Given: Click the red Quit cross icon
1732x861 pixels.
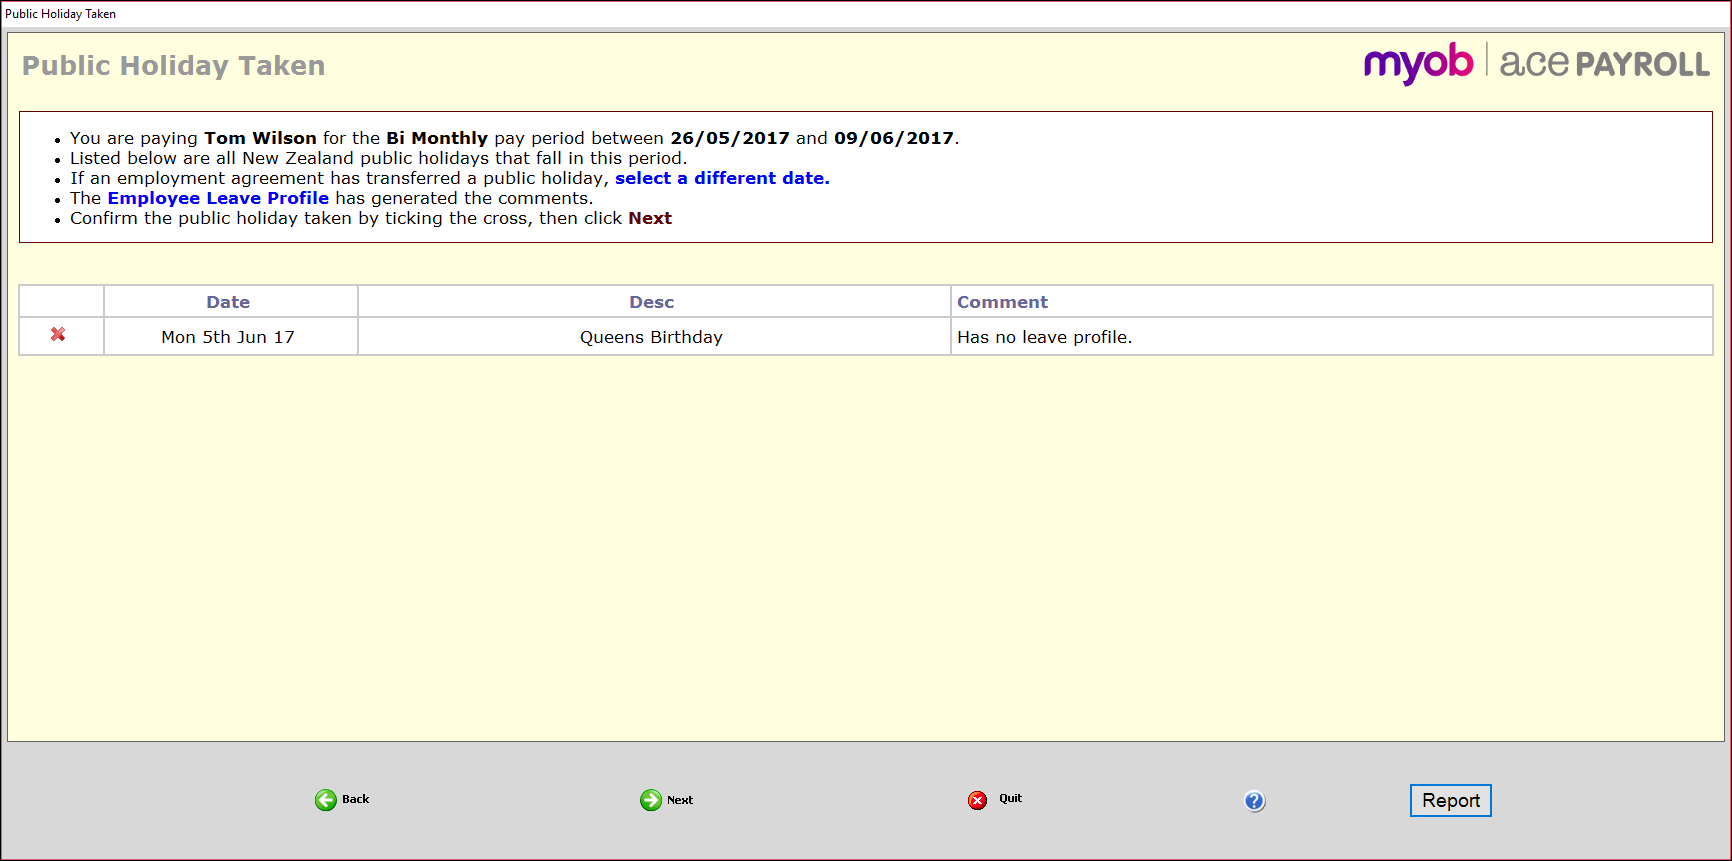Looking at the screenshot, I should [978, 800].
